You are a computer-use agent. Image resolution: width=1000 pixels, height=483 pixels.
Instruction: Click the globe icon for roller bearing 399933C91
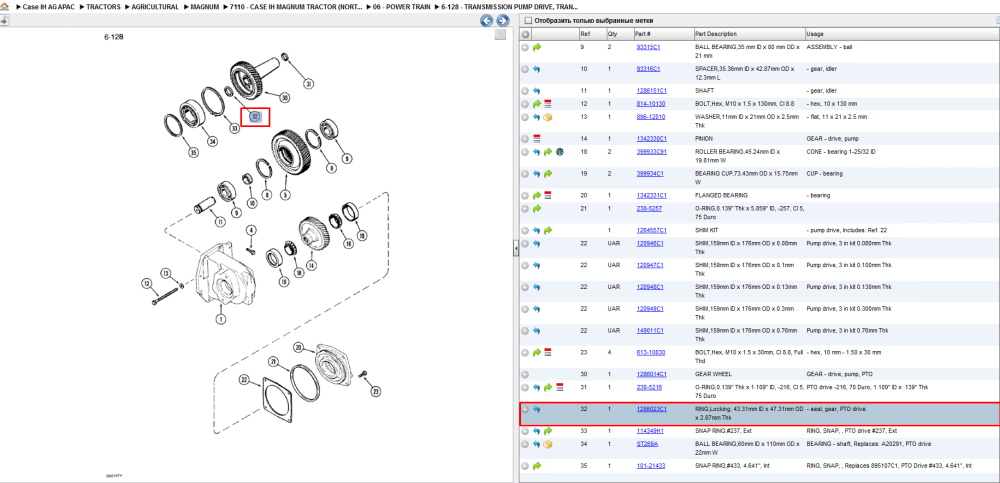click(559, 152)
